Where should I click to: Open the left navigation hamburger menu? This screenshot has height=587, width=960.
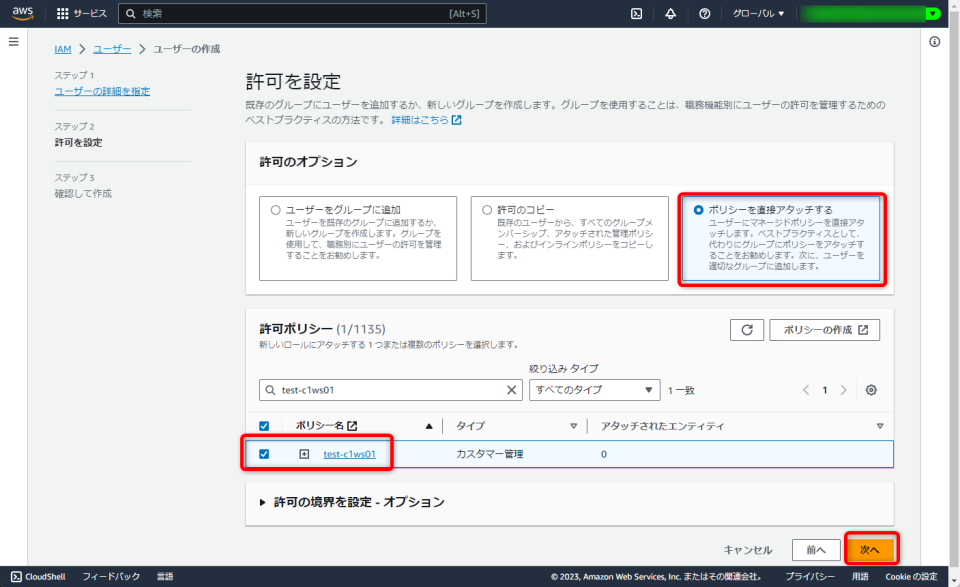coord(13,41)
